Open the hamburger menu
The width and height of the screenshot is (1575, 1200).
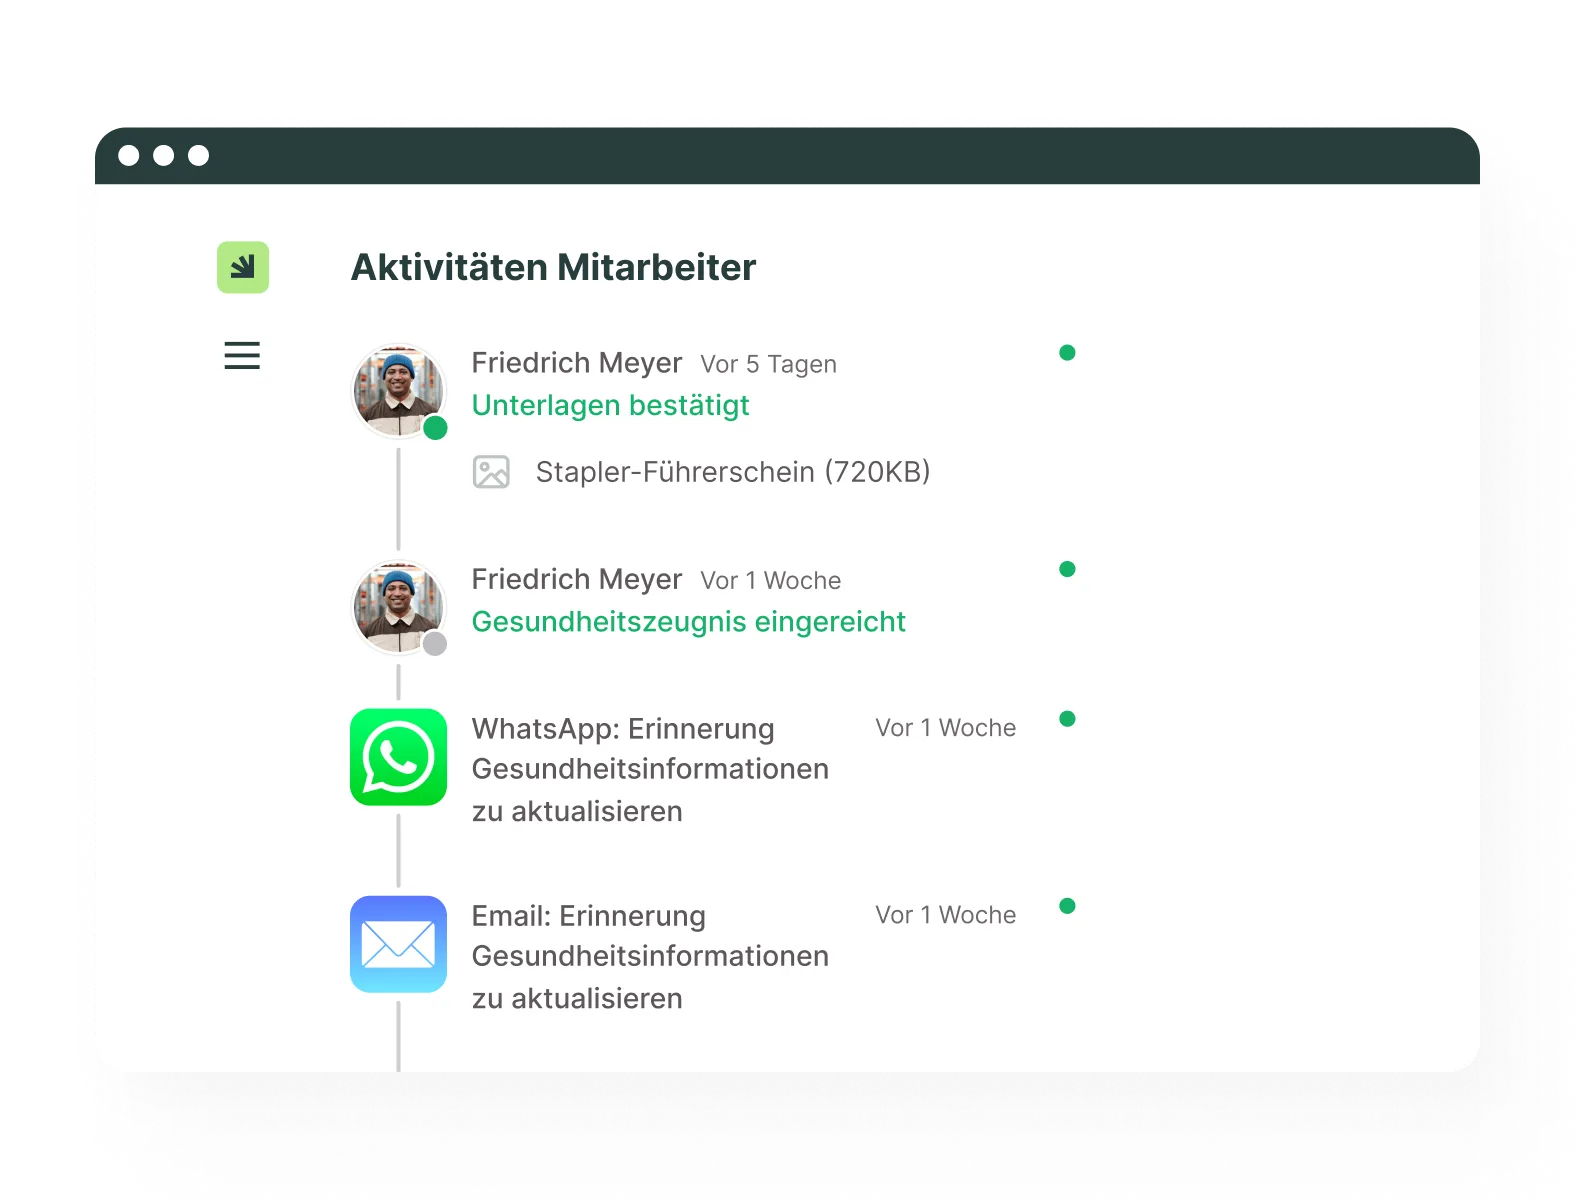click(x=242, y=356)
